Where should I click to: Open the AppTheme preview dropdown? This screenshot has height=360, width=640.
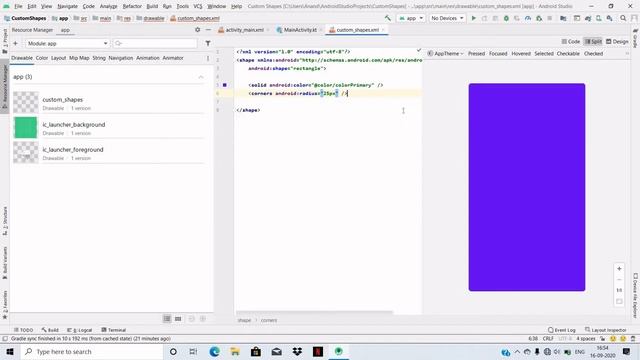[445, 53]
